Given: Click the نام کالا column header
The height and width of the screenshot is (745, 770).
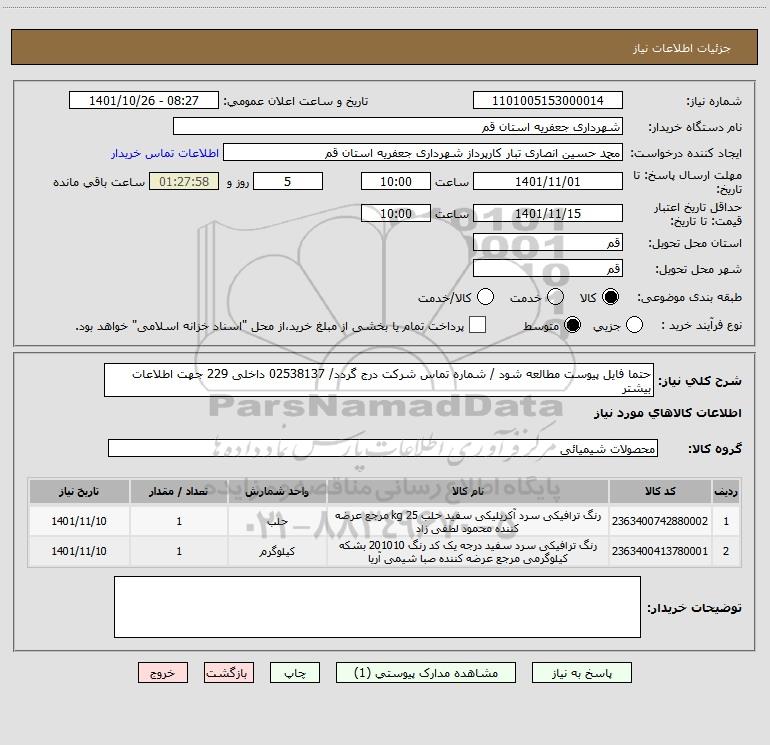Looking at the screenshot, I should (x=468, y=492).
